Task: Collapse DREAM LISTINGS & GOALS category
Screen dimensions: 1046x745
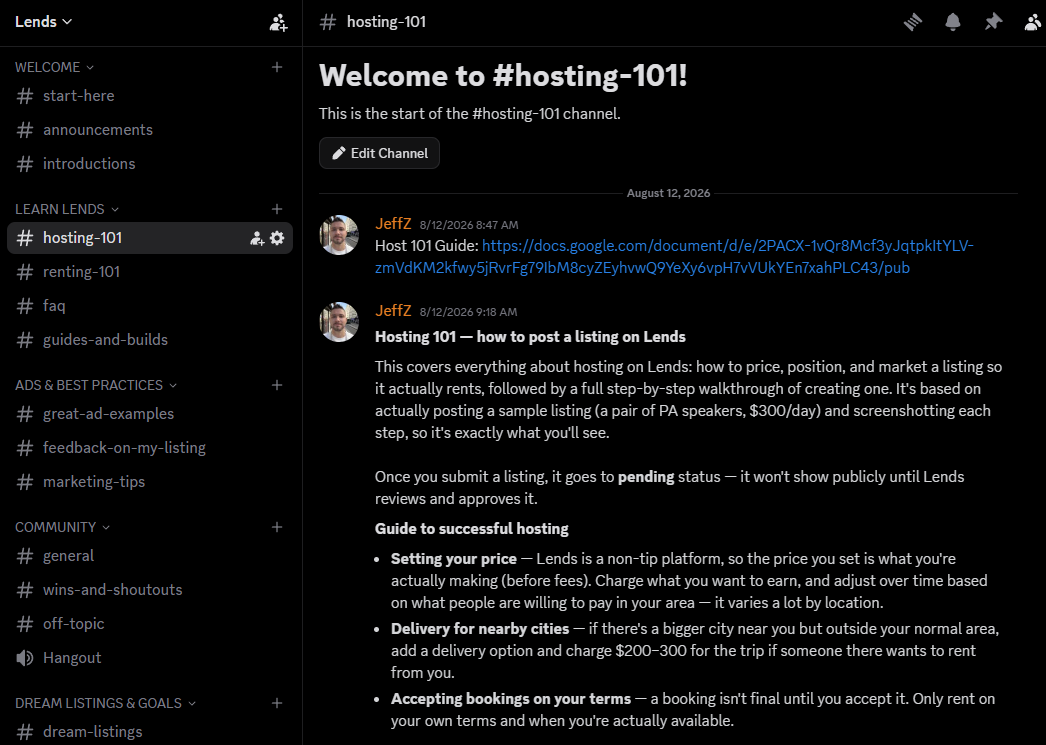Action: point(105,704)
